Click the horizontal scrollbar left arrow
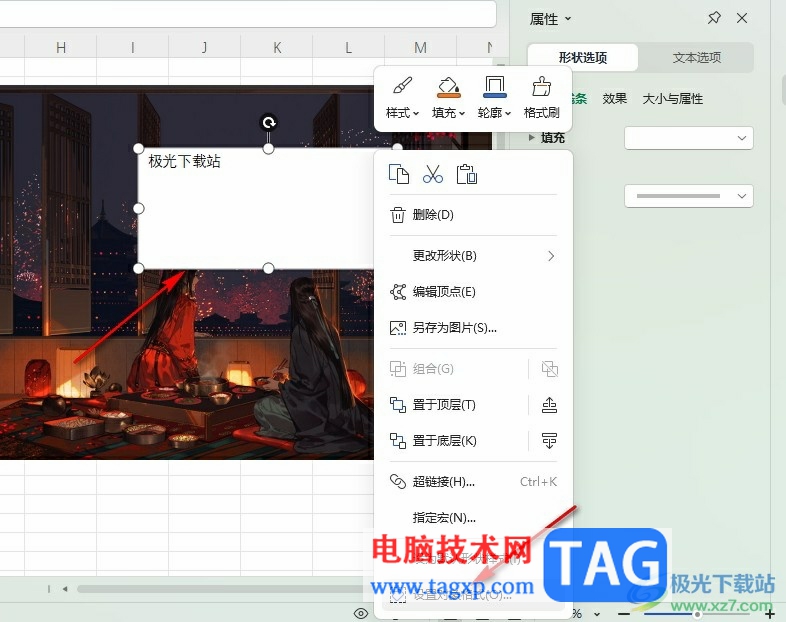Viewport: 786px width, 622px height. [x=65, y=589]
